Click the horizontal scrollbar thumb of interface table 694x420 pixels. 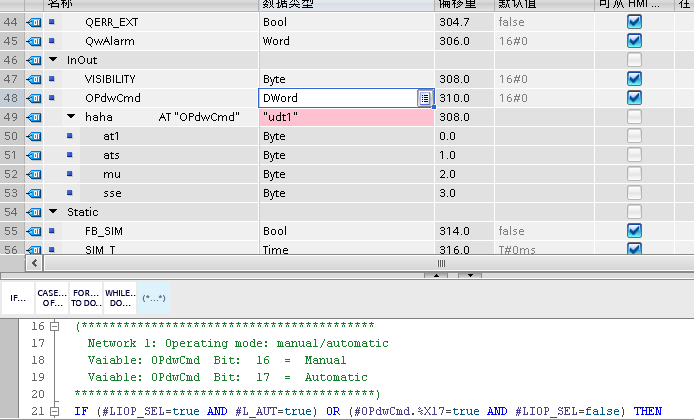click(441, 264)
